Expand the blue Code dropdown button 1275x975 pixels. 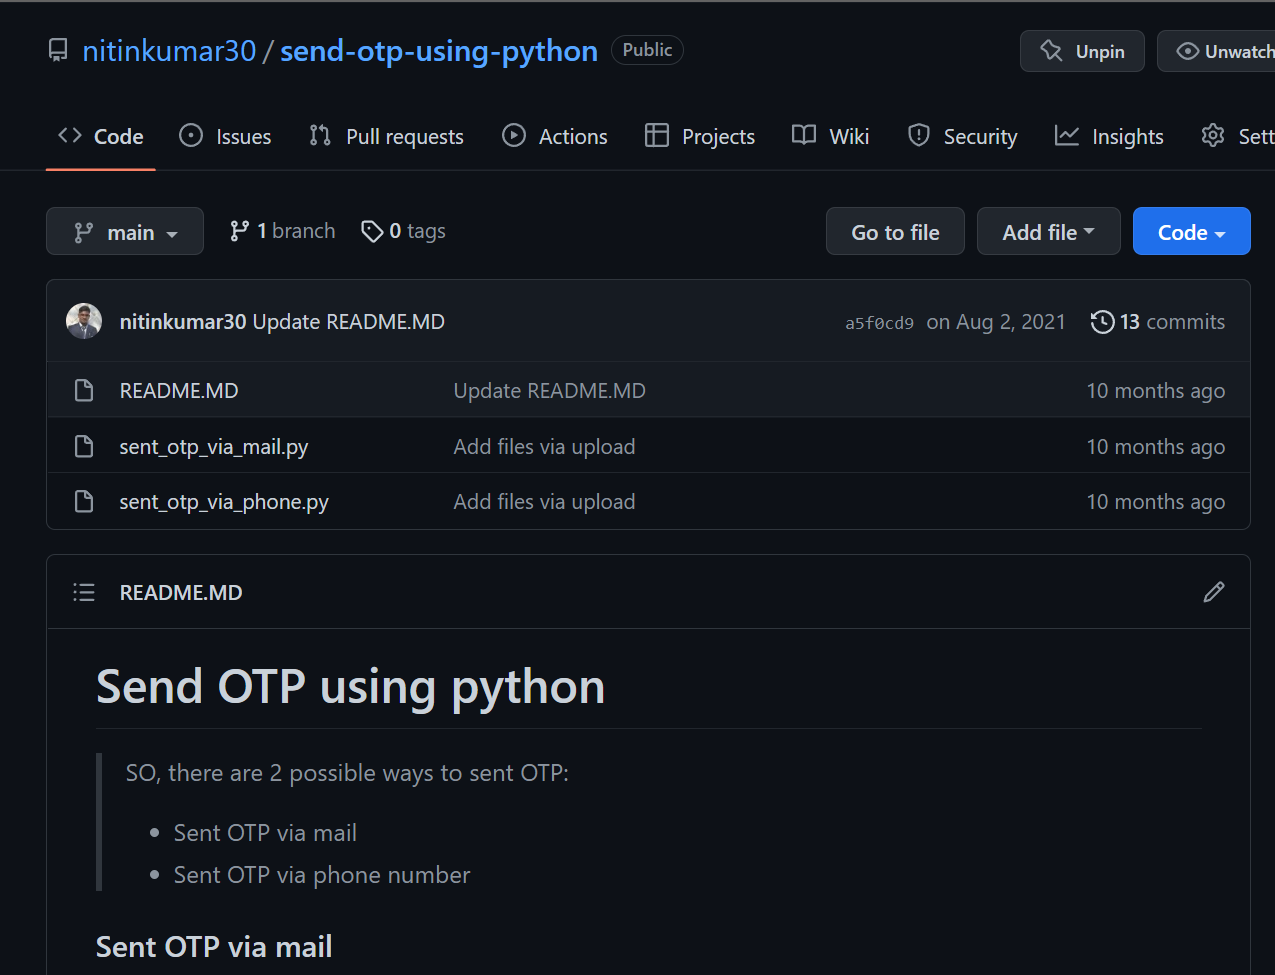pyautogui.click(x=1191, y=232)
